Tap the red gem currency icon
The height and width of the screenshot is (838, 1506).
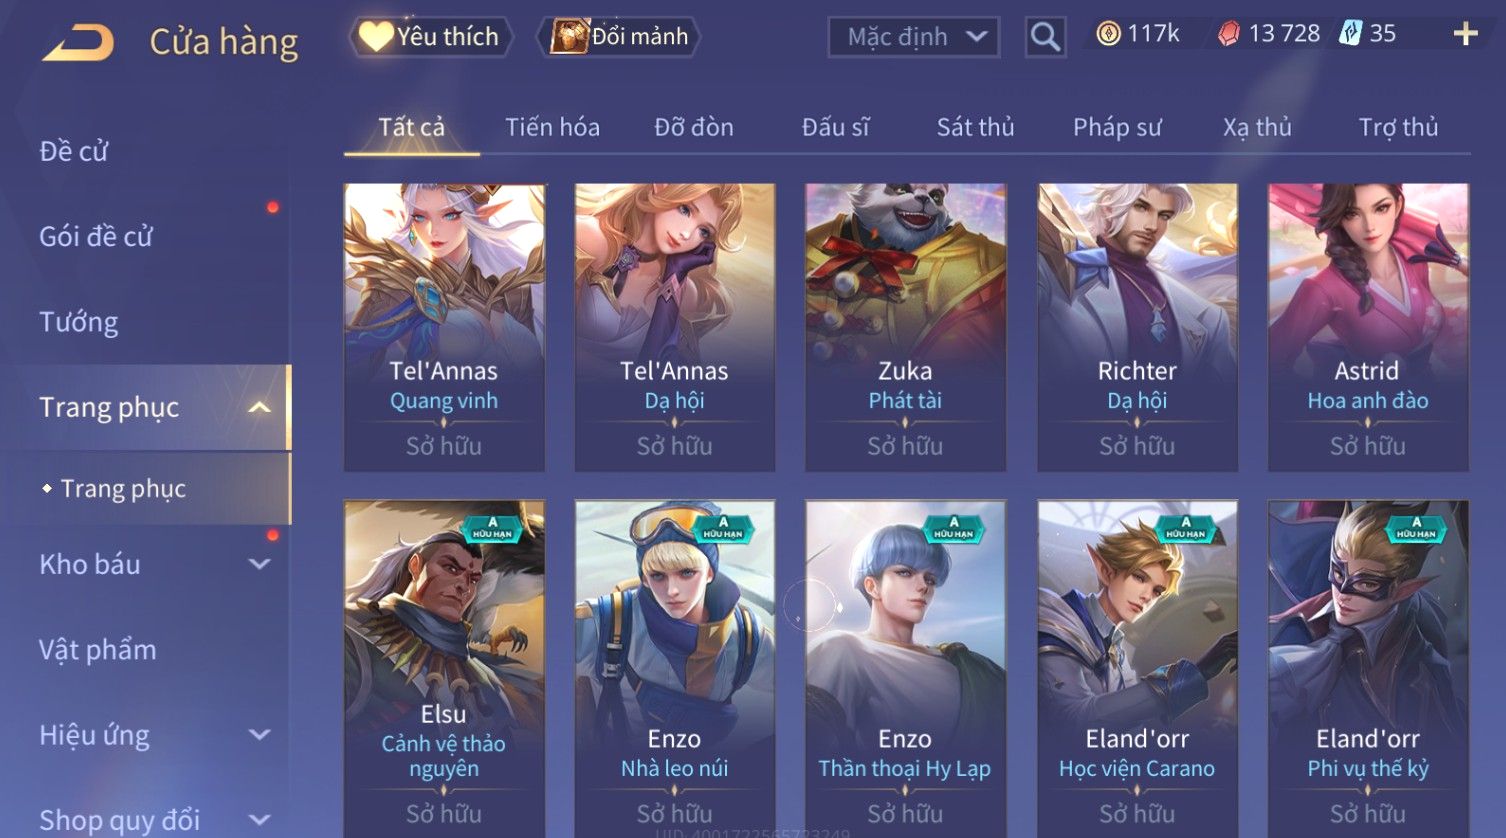tap(1229, 34)
